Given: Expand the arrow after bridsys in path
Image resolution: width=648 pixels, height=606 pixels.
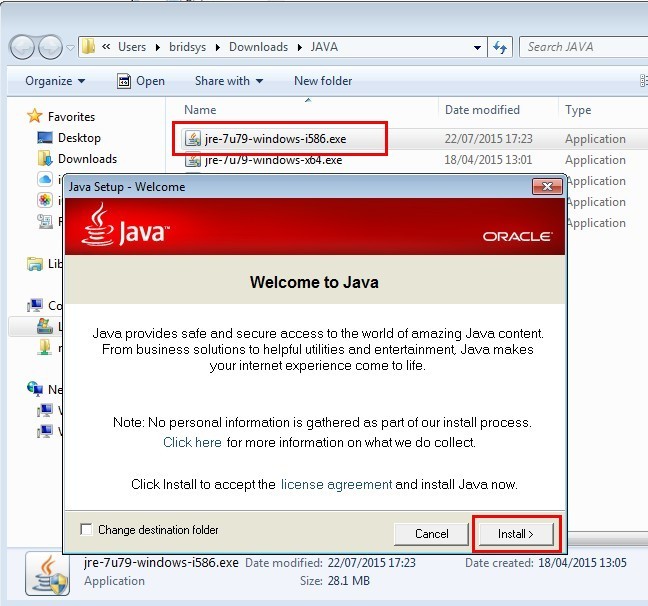Looking at the screenshot, I should point(217,47).
